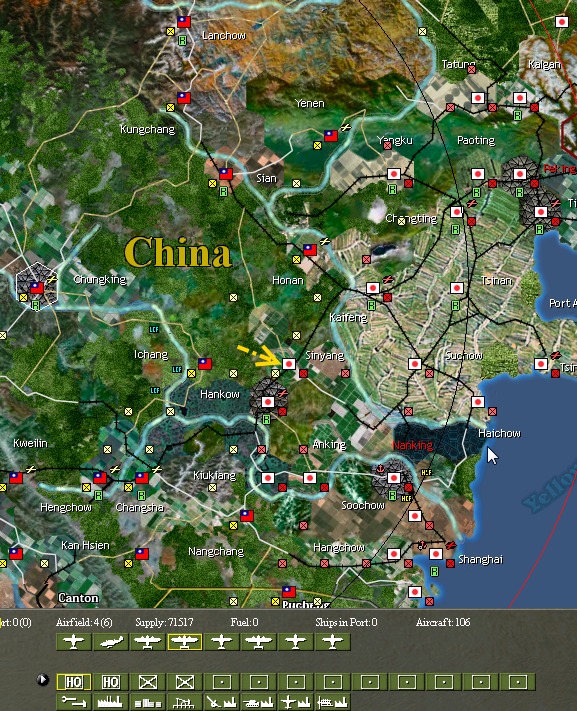Click the airfield icon at Shanghai
The width and height of the screenshot is (577, 711).
coord(450,545)
